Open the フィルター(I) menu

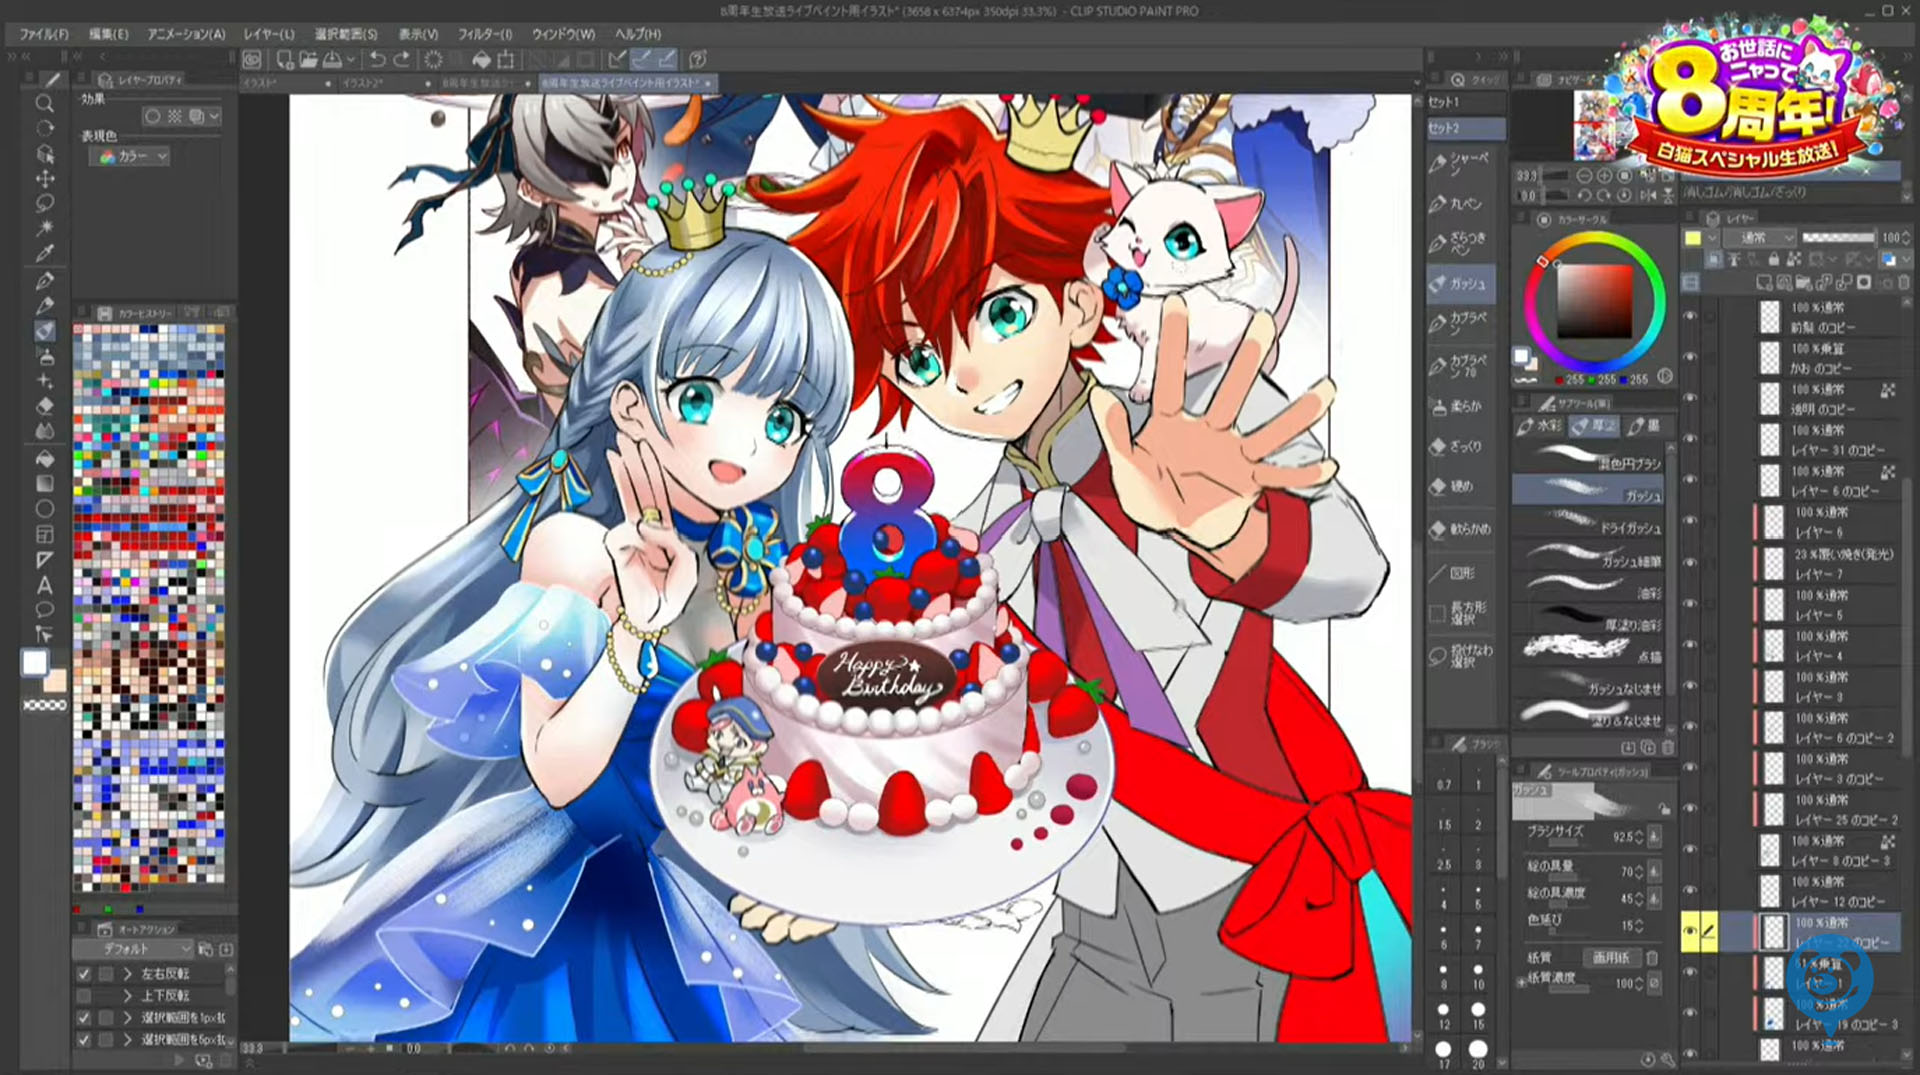pos(485,34)
